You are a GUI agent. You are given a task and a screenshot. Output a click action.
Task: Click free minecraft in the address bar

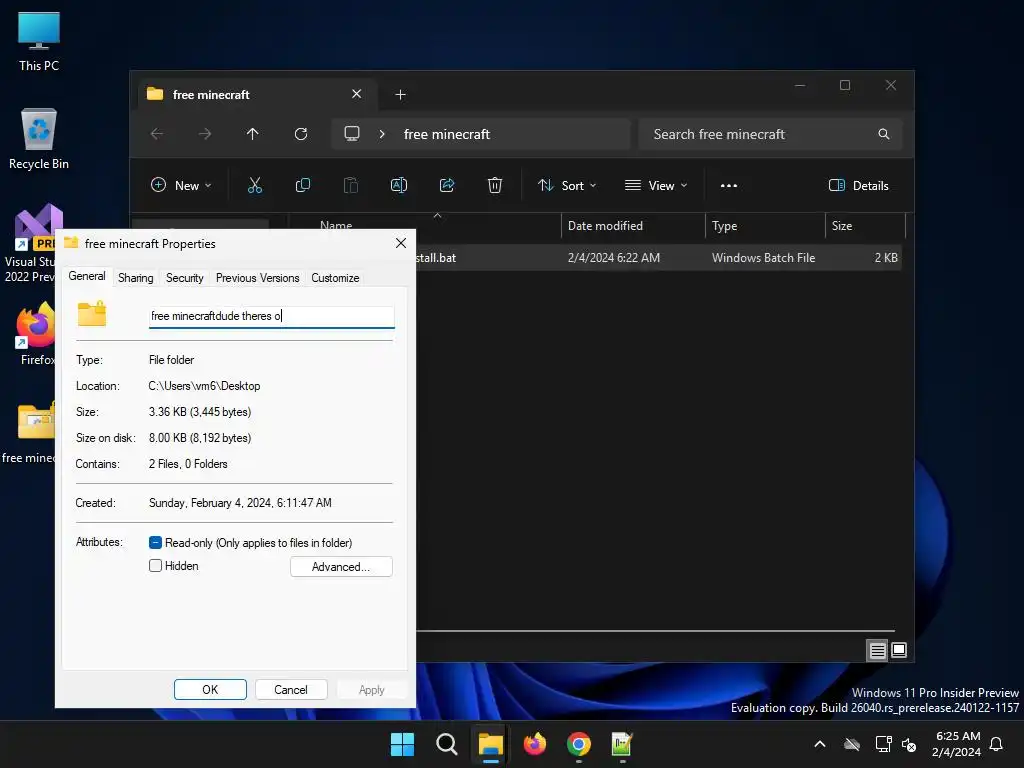pyautogui.click(x=447, y=134)
